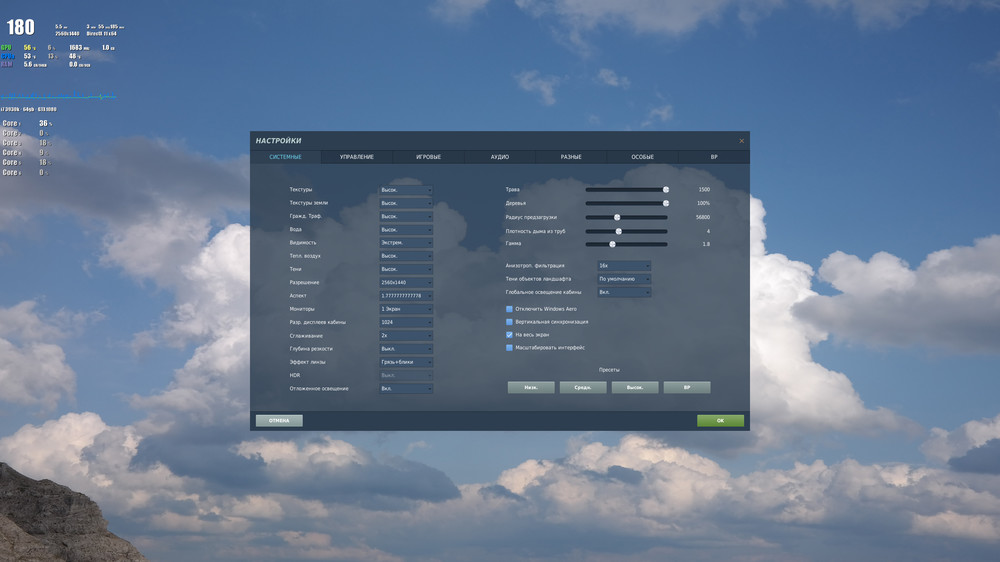Expand the Сглаживание dropdown set to 2x

pyautogui.click(x=406, y=336)
